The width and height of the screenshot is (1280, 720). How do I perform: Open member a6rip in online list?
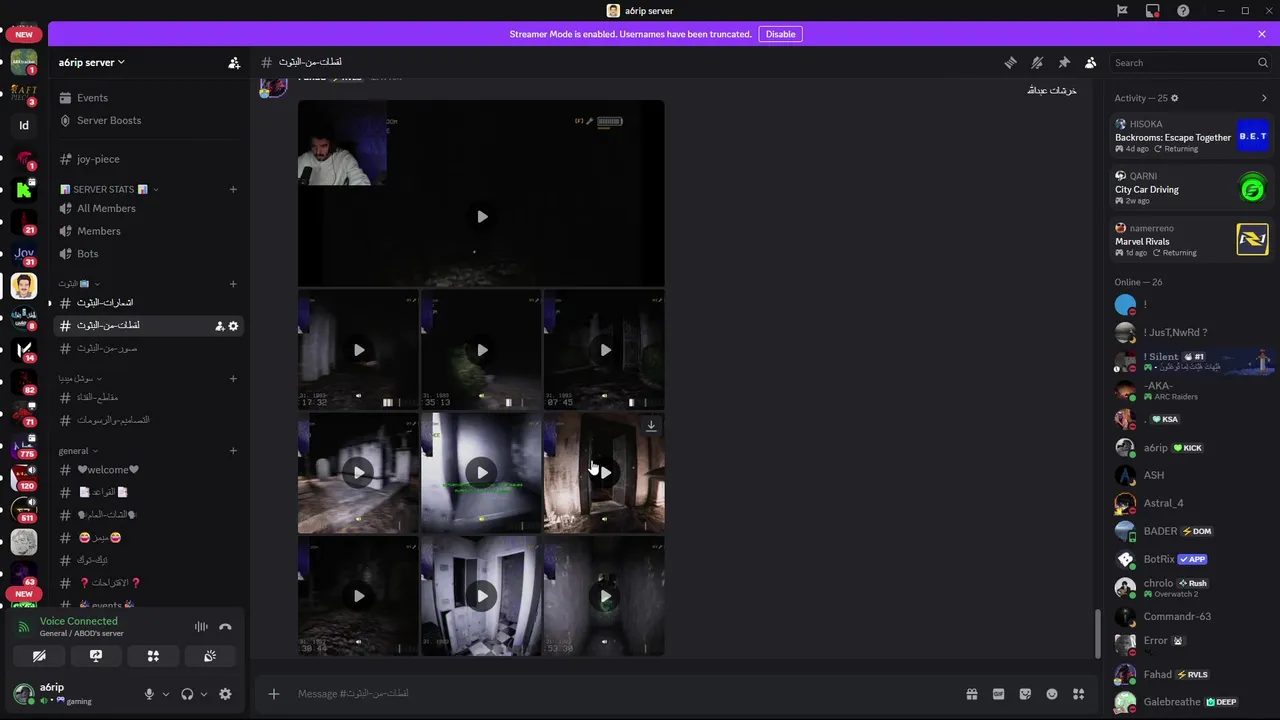tap(1192, 448)
